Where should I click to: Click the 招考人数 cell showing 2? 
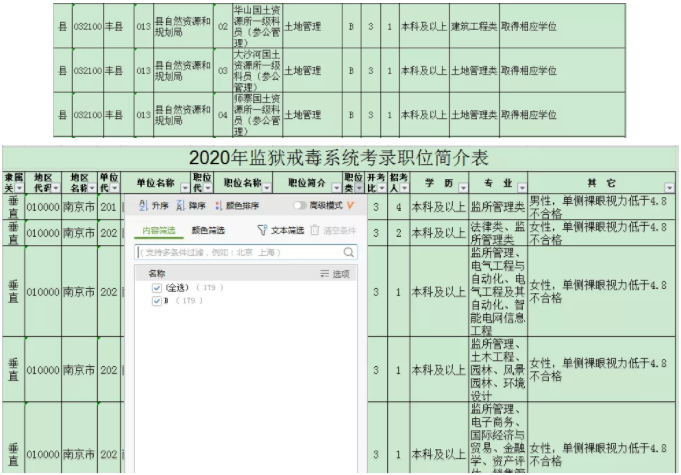pyautogui.click(x=398, y=233)
